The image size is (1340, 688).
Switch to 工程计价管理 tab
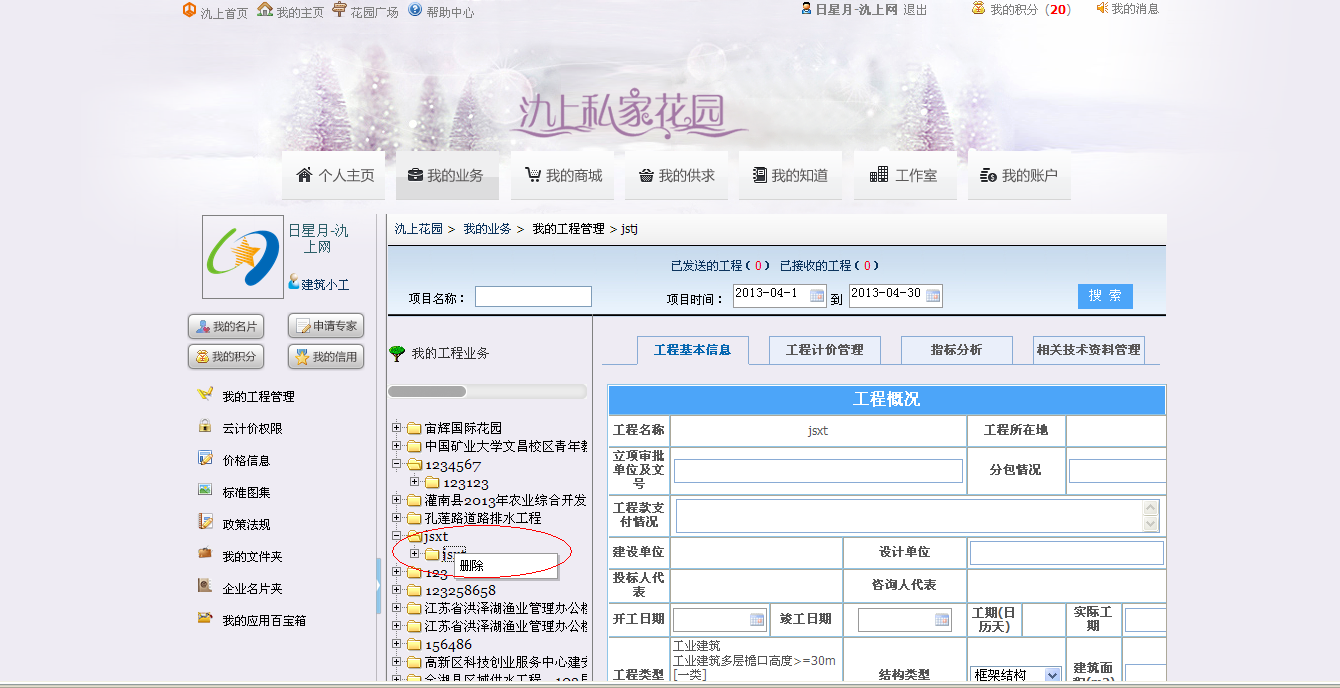click(825, 350)
